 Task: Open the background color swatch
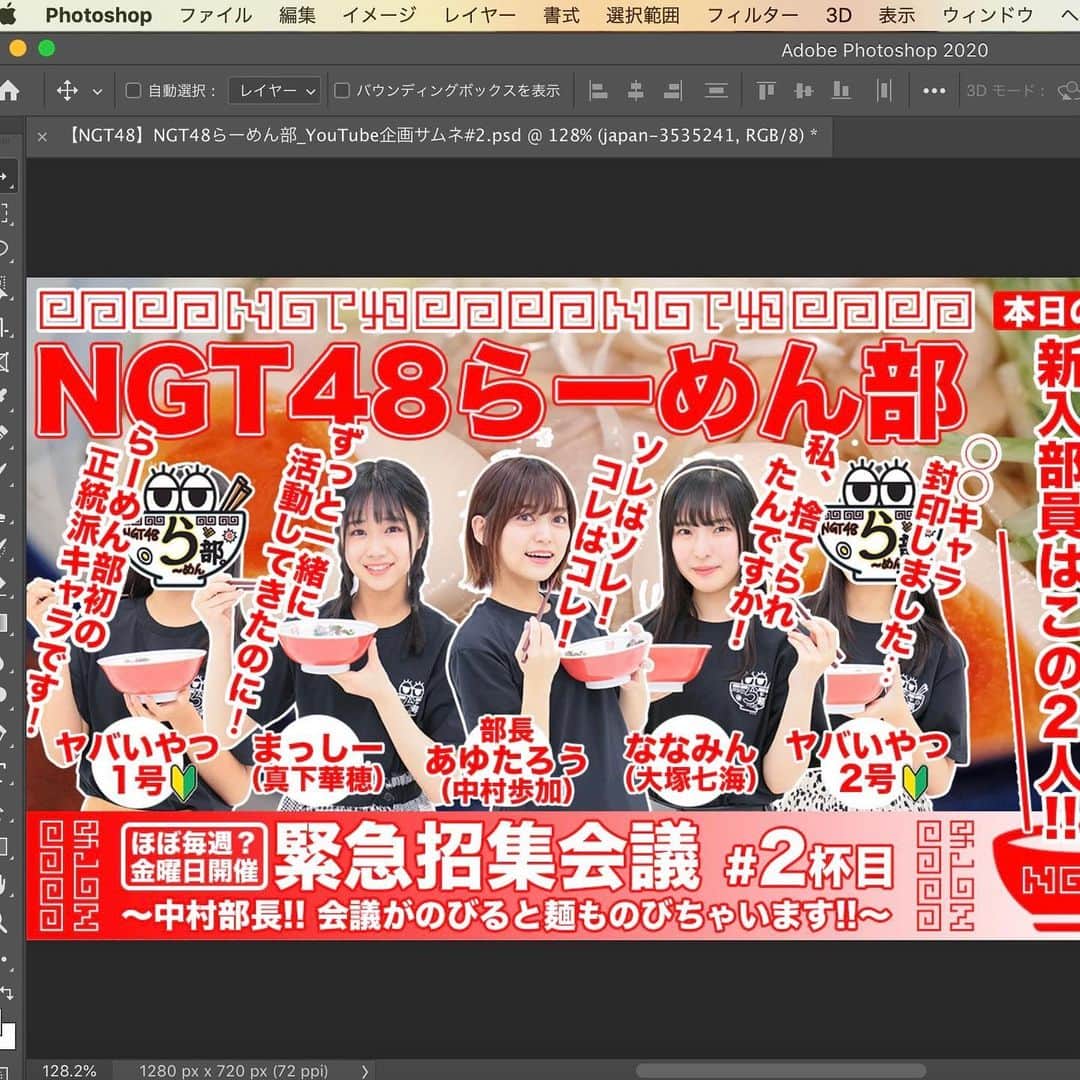(x=7, y=1036)
